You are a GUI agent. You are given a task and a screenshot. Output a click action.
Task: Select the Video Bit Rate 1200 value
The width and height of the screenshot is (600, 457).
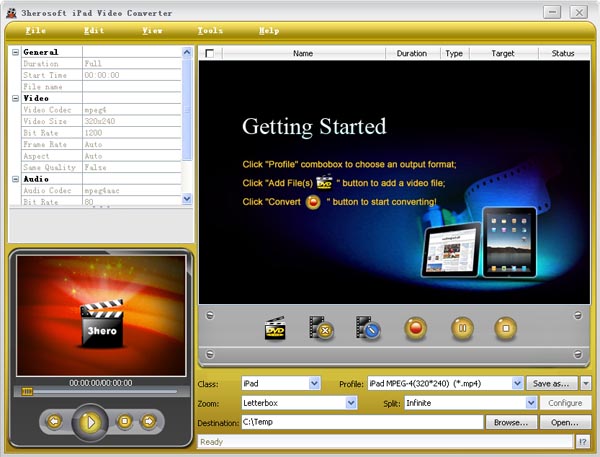click(132, 133)
